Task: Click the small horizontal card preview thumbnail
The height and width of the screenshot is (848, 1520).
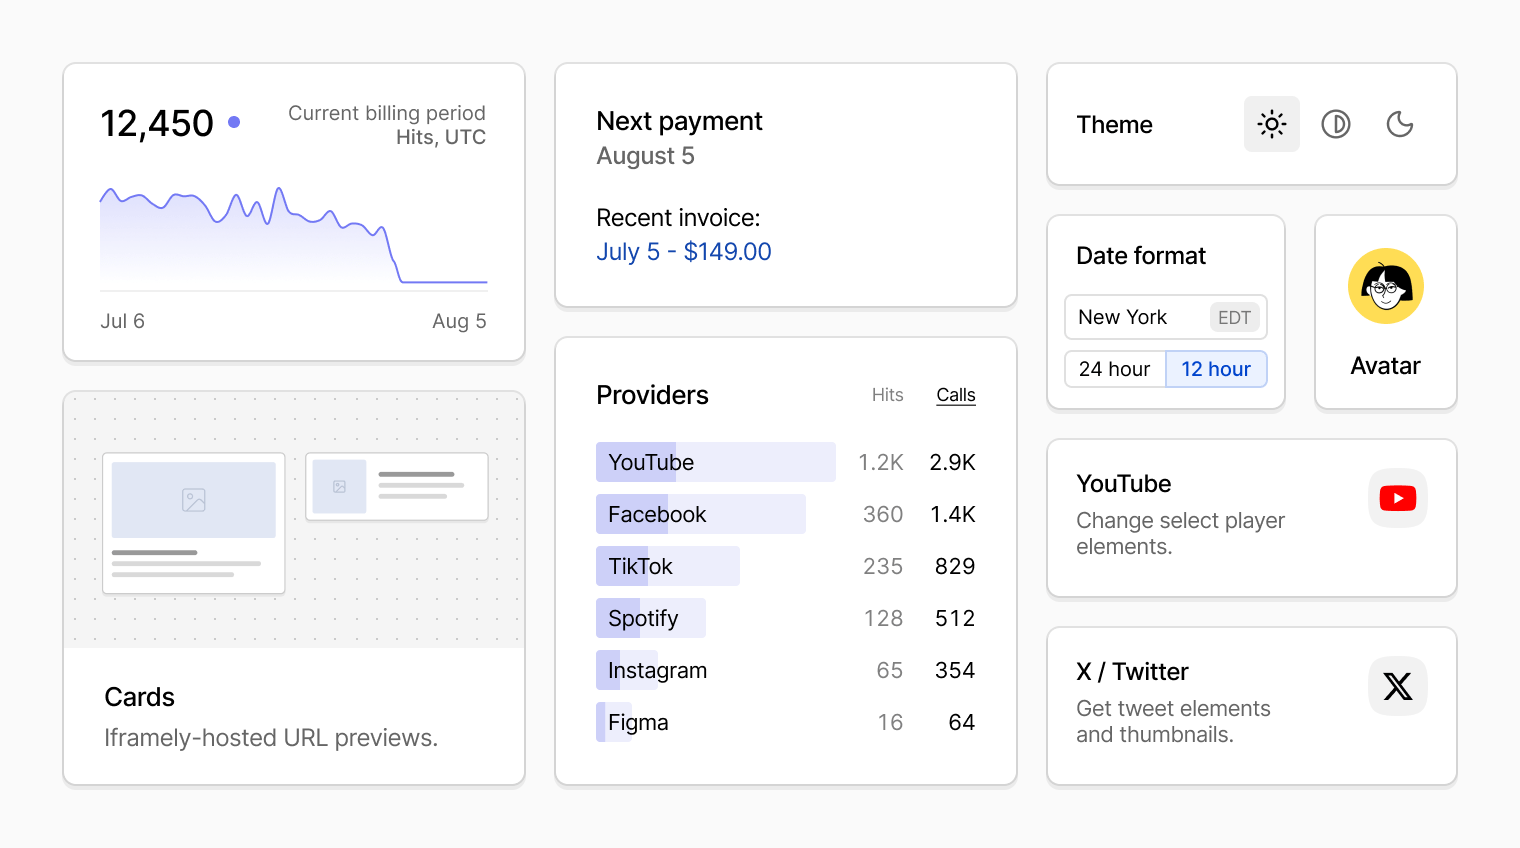Action: pyautogui.click(x=397, y=487)
